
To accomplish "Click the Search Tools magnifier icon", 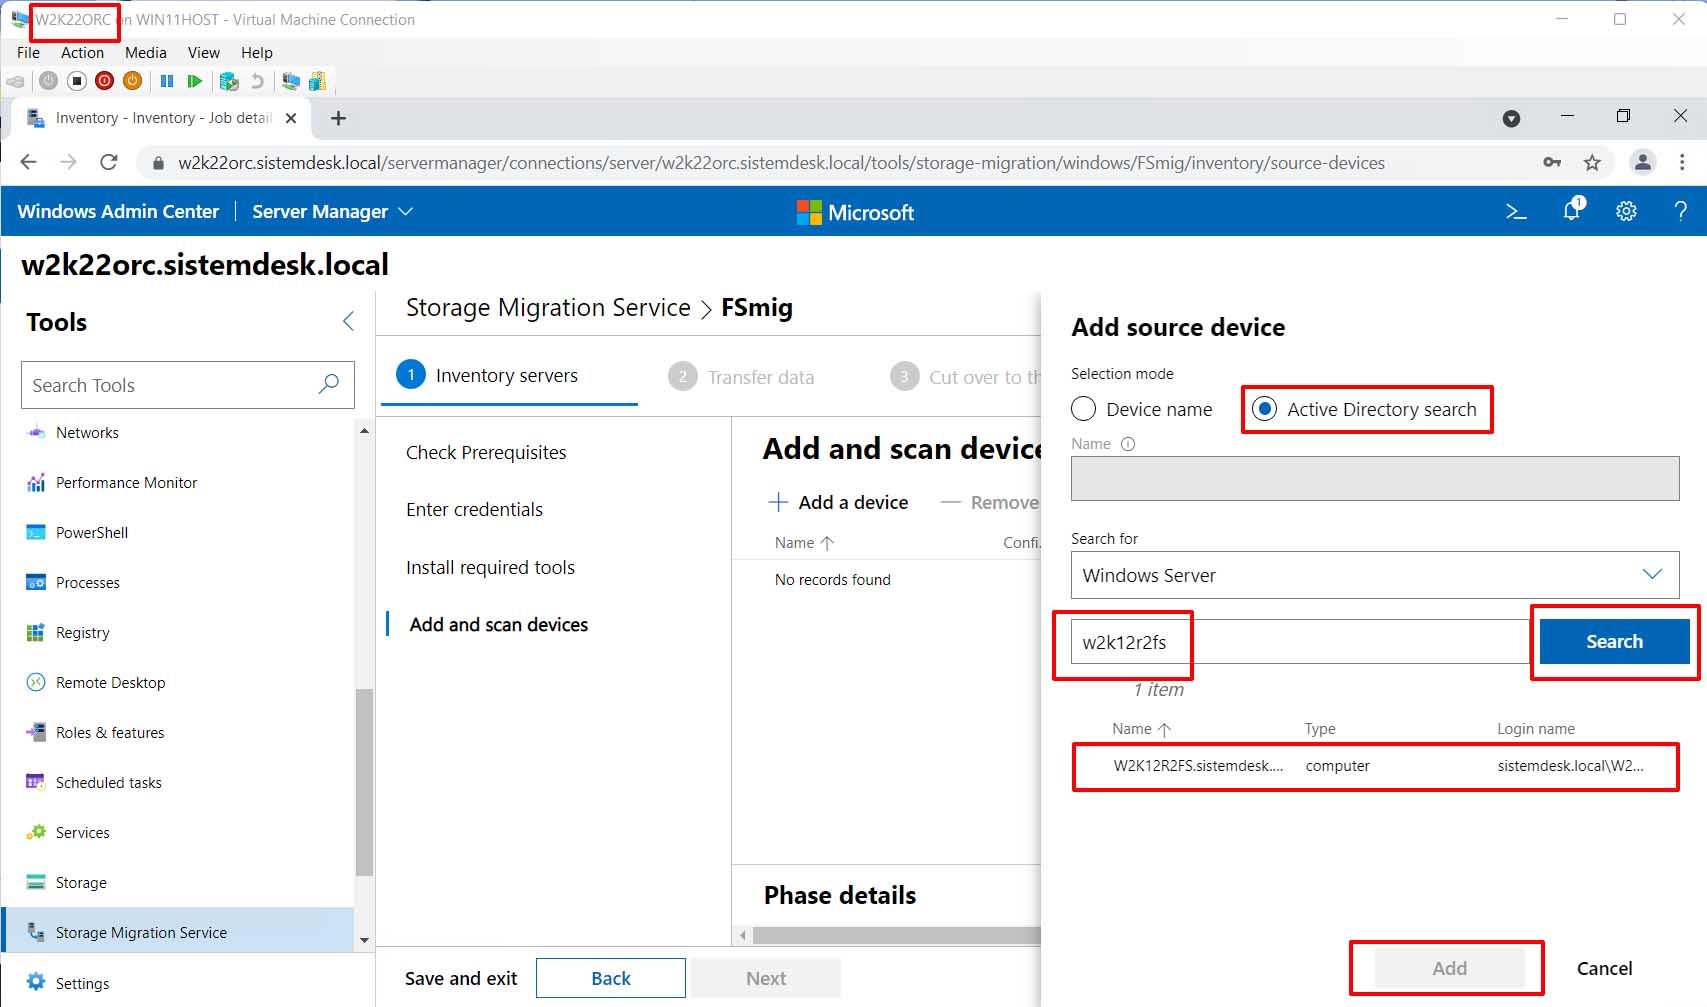I will [x=328, y=384].
